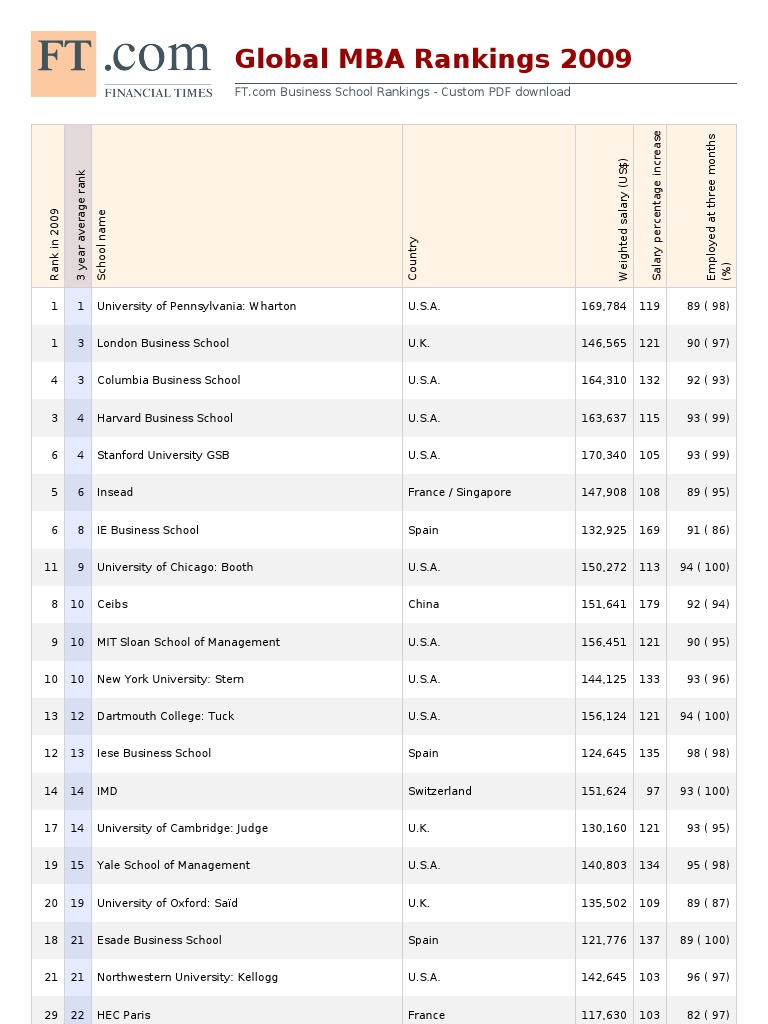Click the Country column header
Image resolution: width=768 pixels, height=1024 pixels.
pyautogui.click(x=413, y=258)
